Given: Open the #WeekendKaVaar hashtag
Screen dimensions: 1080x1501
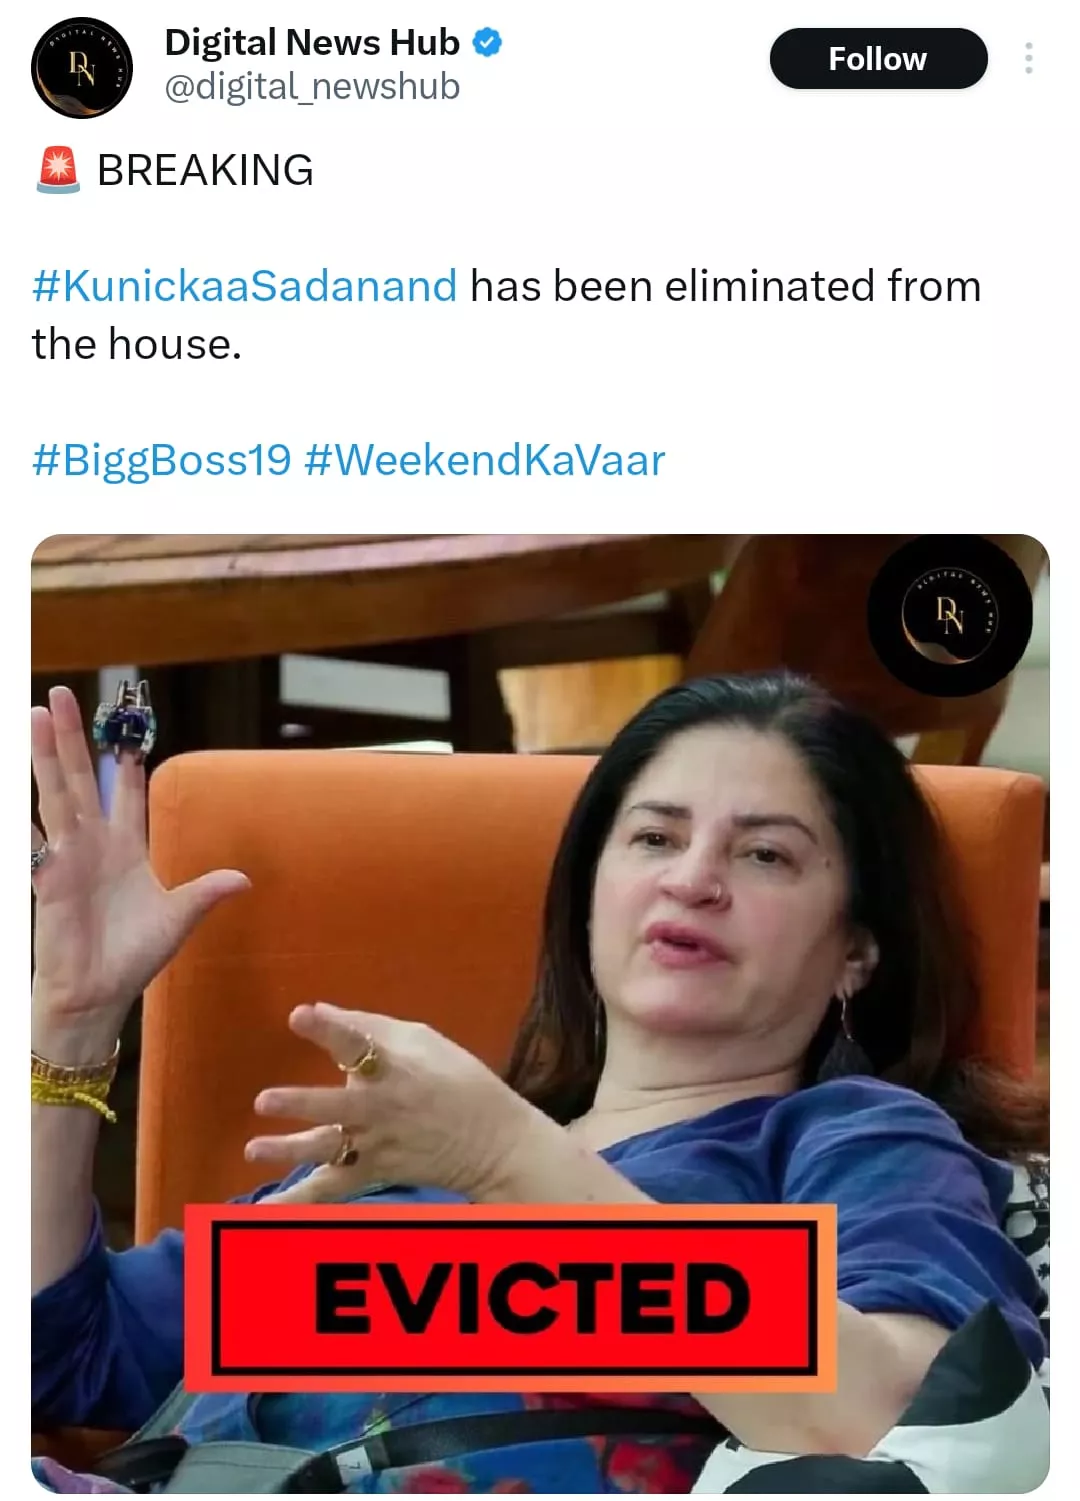Looking at the screenshot, I should (x=484, y=460).
